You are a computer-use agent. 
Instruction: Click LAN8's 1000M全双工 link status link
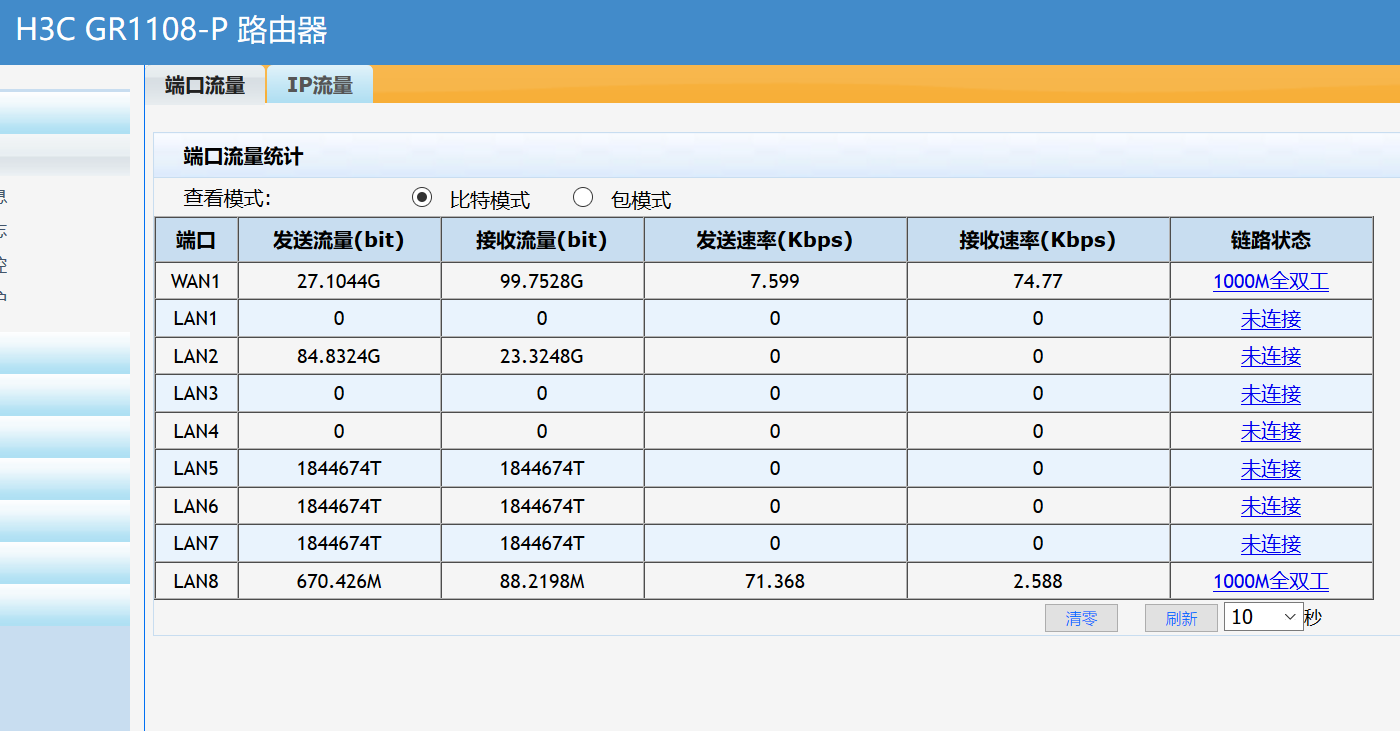tap(1270, 580)
